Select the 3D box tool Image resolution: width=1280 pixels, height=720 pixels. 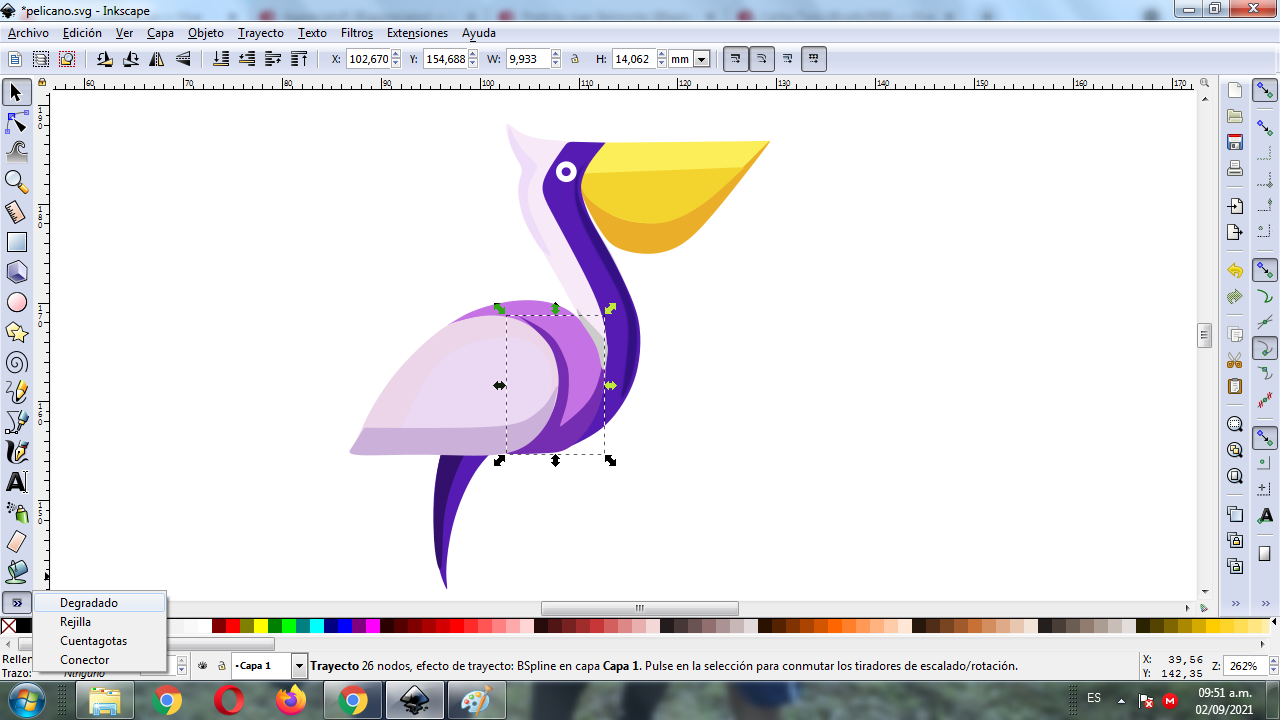[16, 272]
